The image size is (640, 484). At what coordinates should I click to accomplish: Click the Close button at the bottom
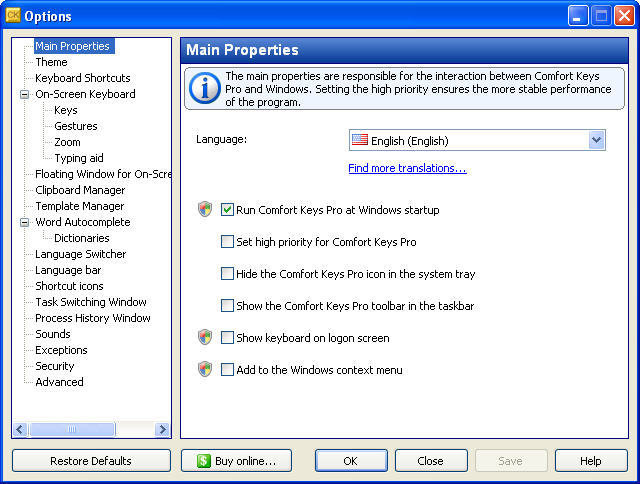point(431,461)
